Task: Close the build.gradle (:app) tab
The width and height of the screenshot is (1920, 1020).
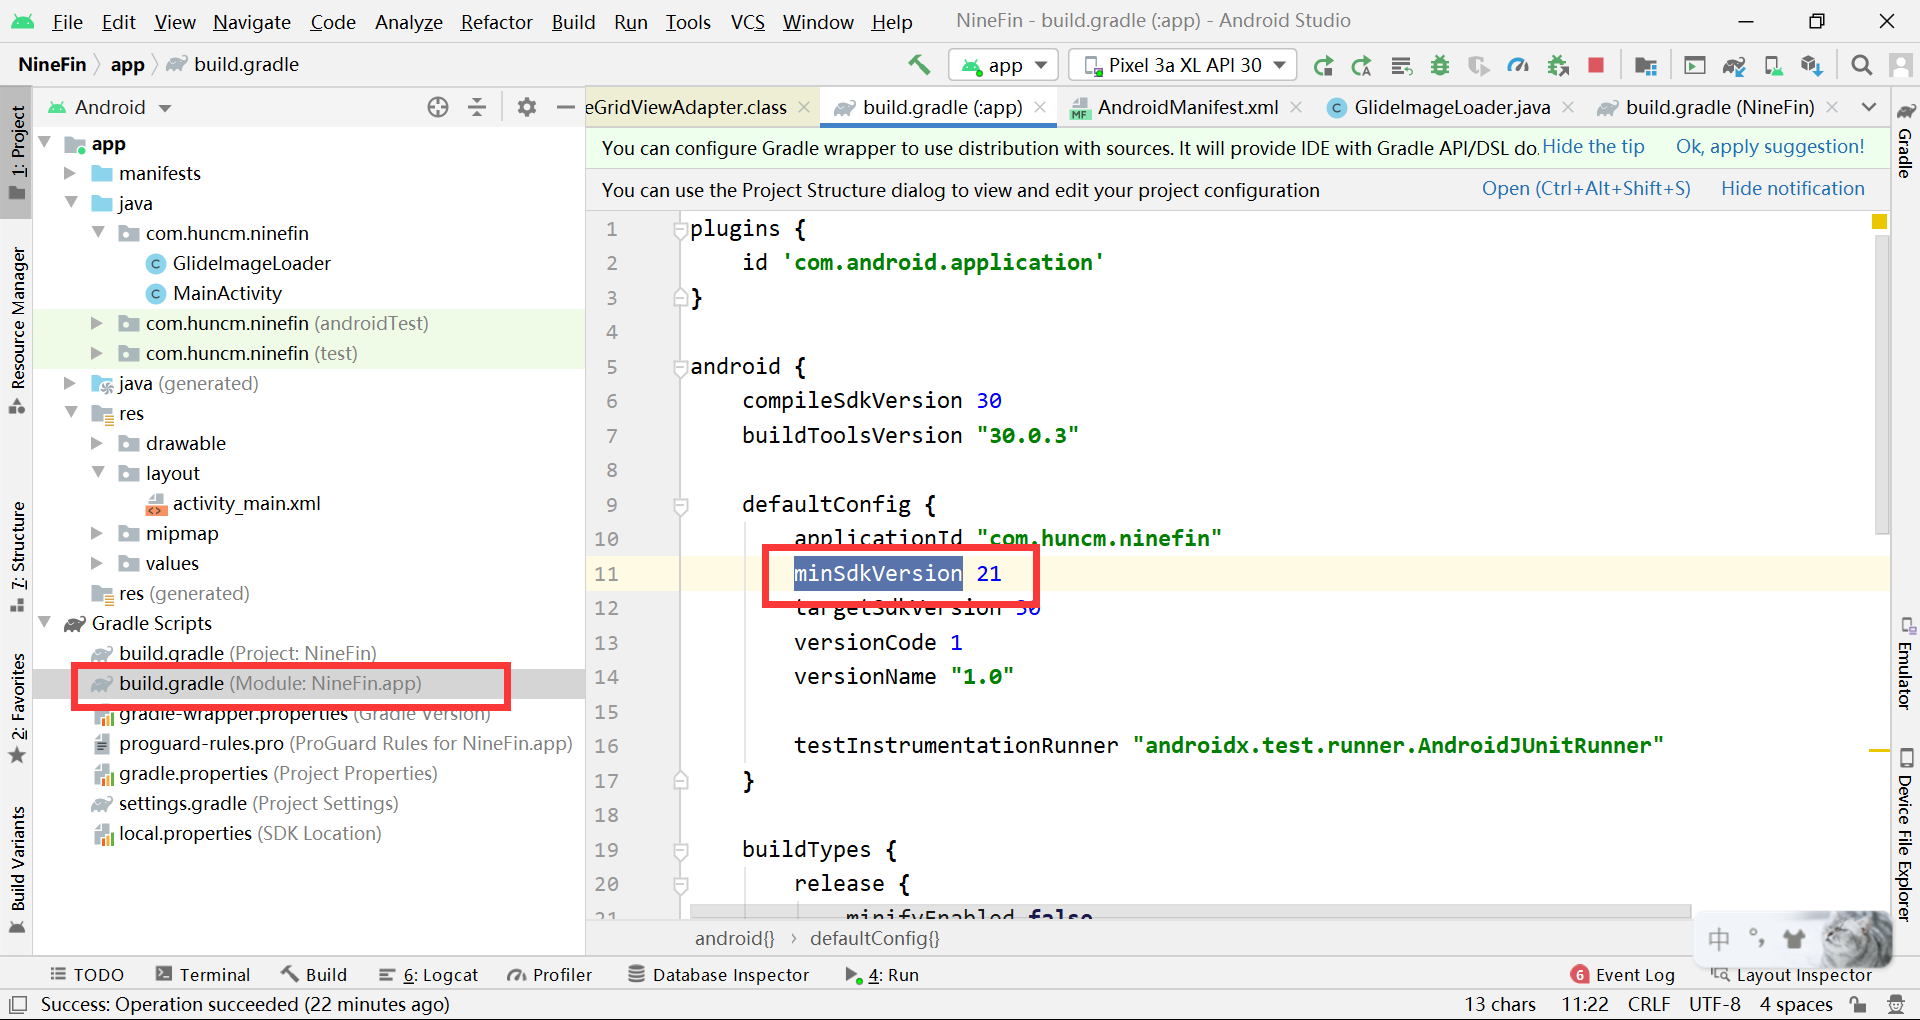Action: (x=1040, y=107)
